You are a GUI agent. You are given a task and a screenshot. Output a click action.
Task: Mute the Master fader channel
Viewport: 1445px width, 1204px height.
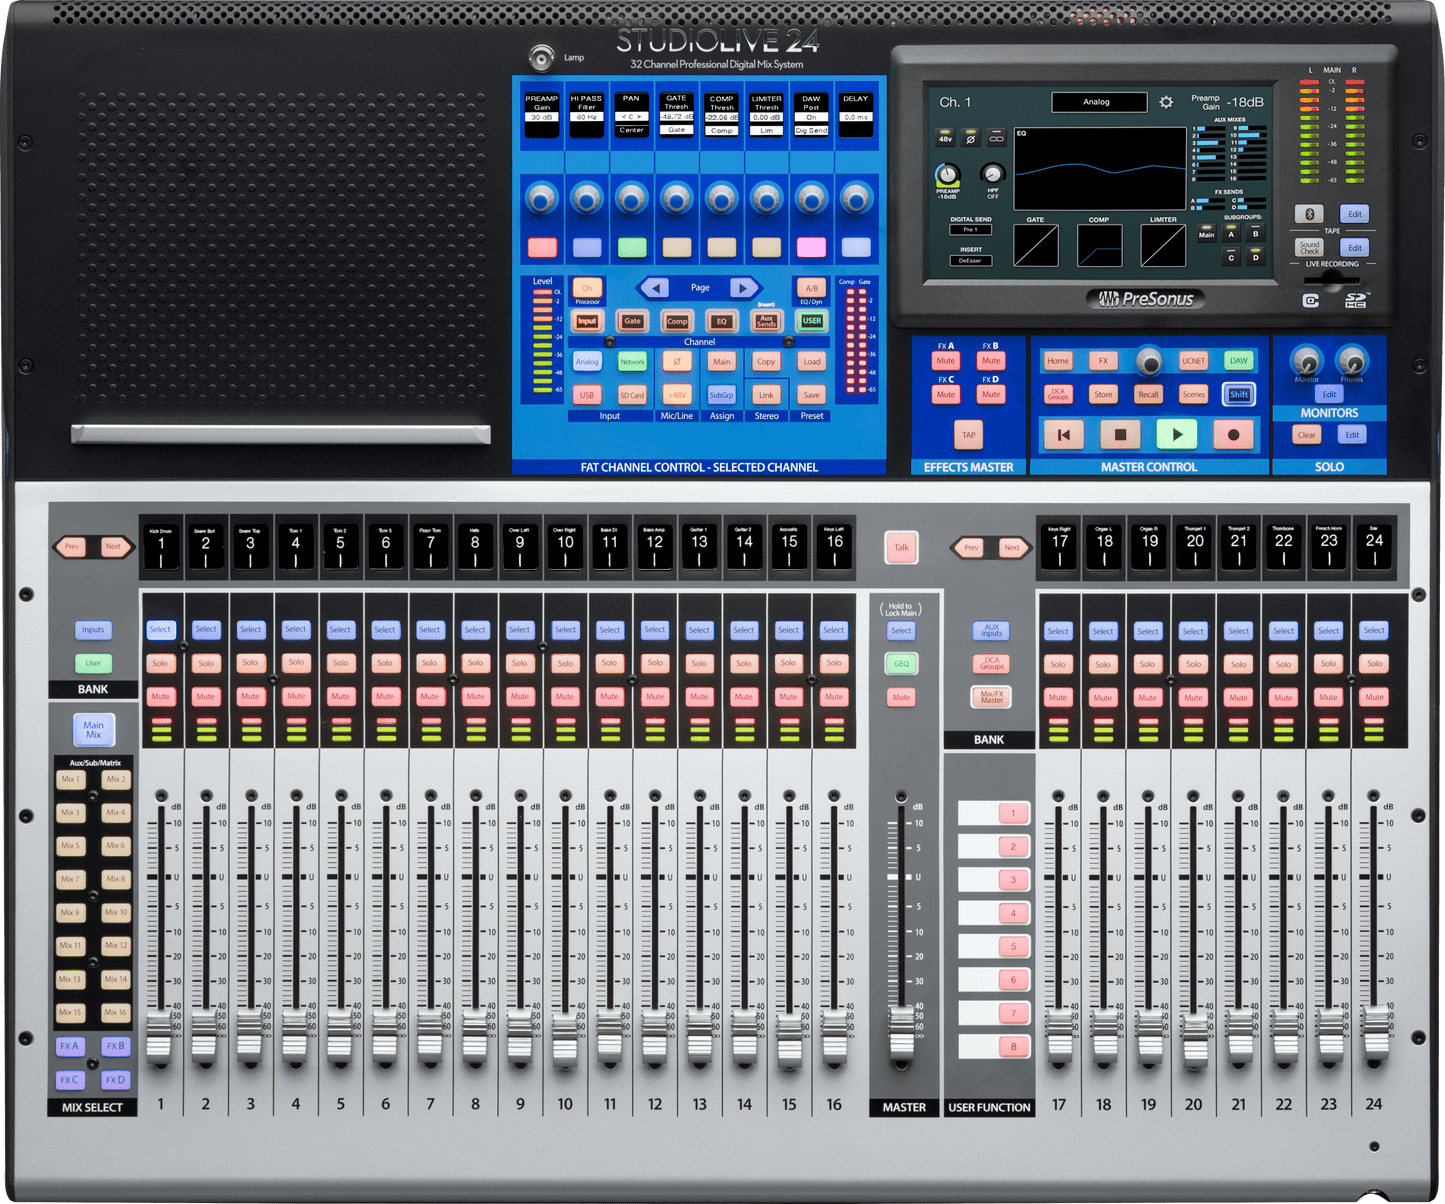tap(901, 697)
